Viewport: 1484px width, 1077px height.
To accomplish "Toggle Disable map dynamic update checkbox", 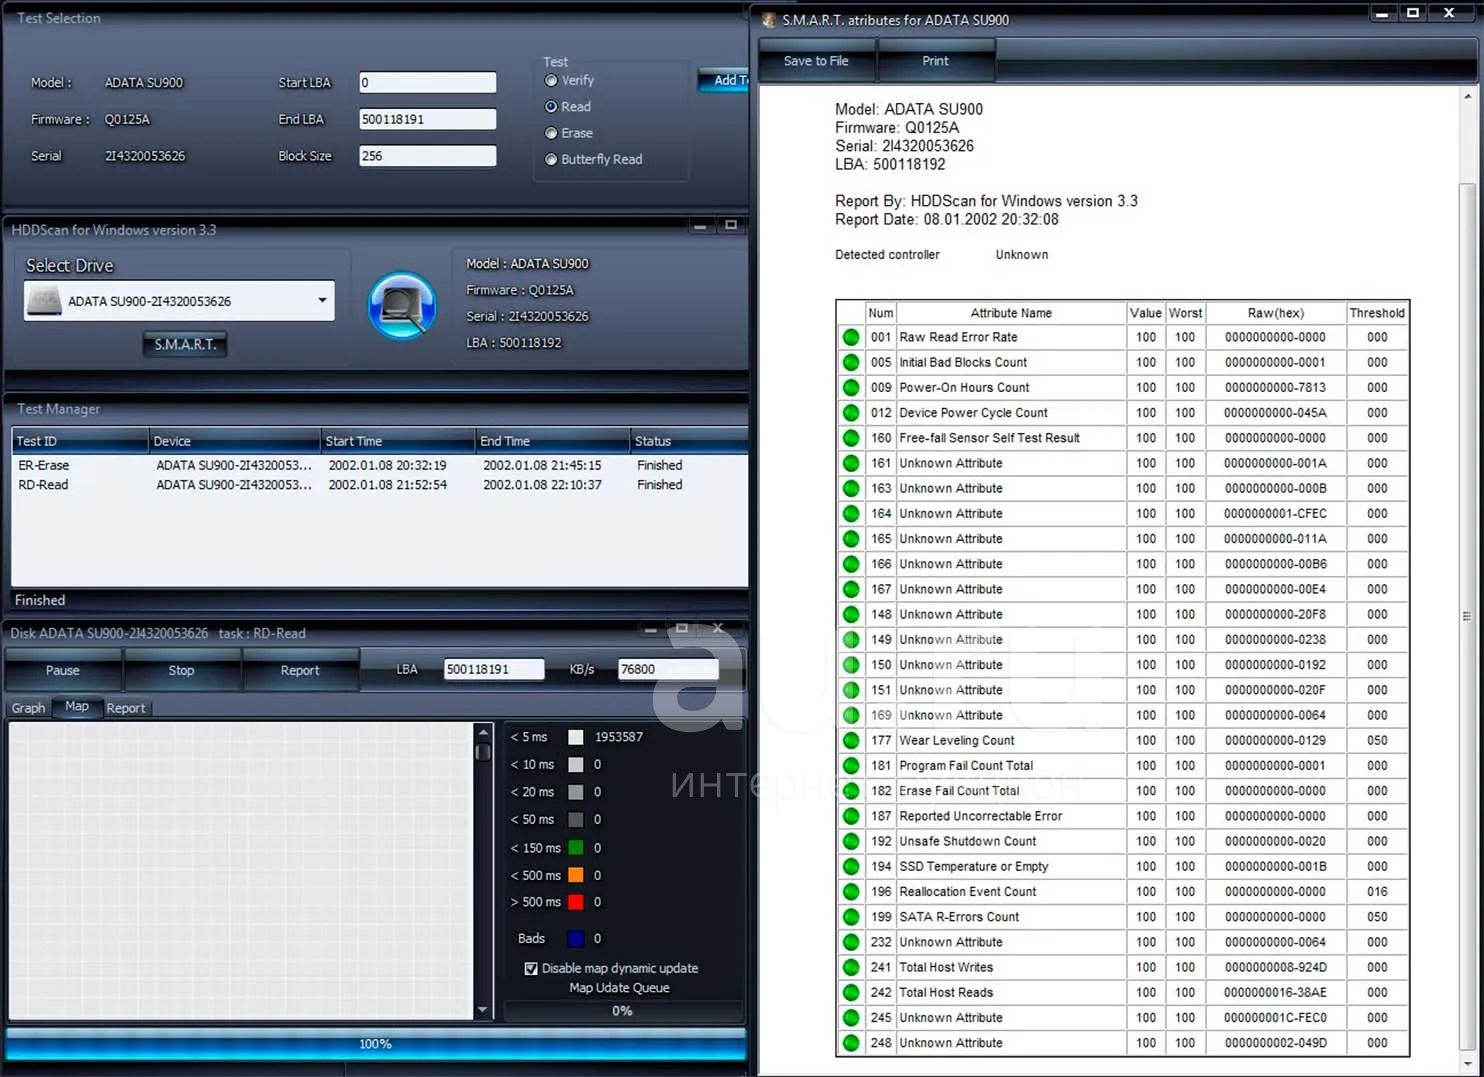I will (x=531, y=968).
